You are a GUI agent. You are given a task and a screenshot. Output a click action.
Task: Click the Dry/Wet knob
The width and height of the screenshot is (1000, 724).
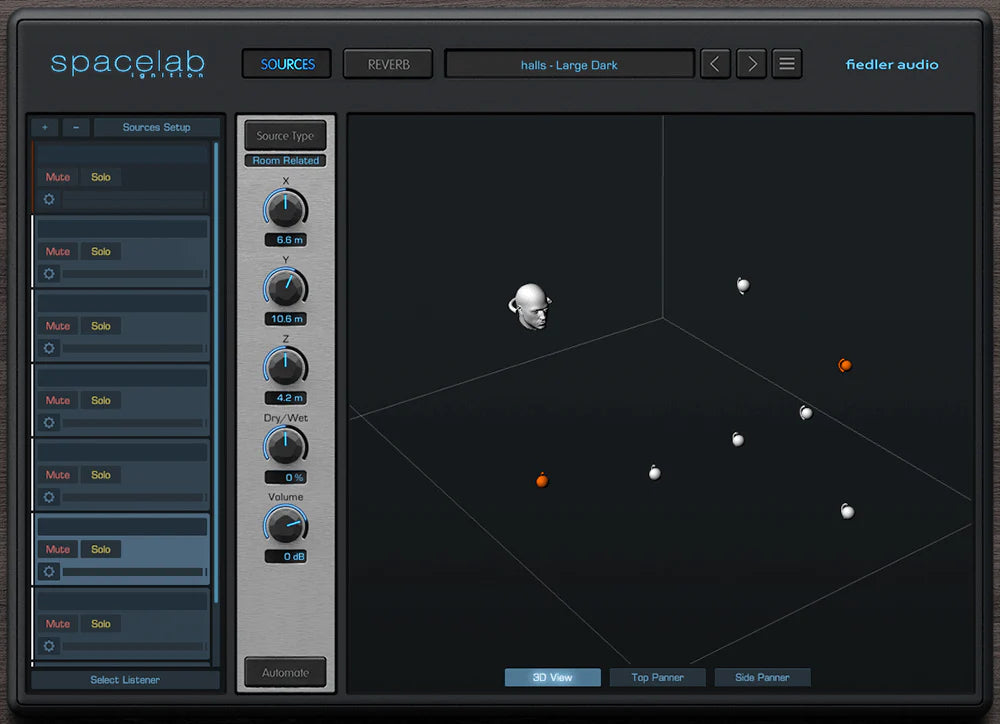285,446
